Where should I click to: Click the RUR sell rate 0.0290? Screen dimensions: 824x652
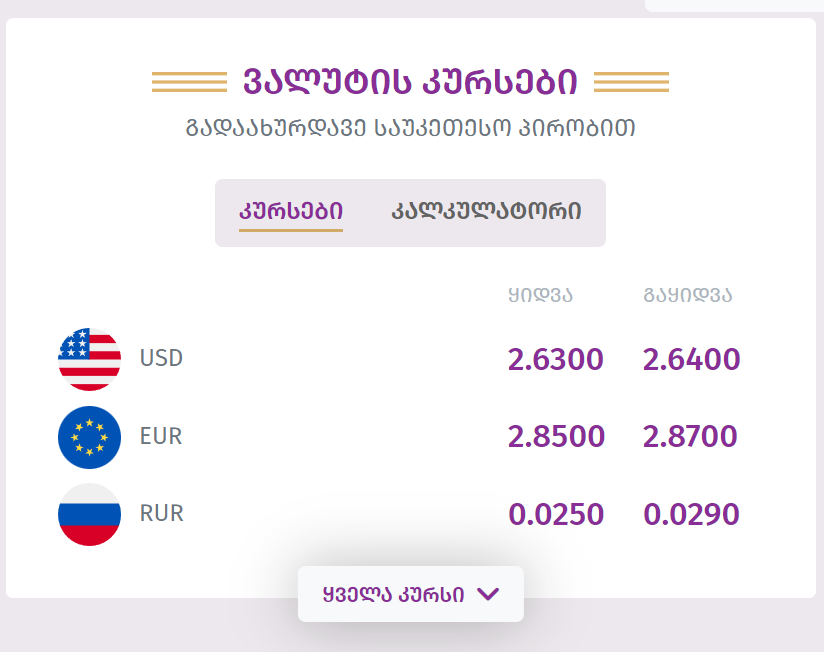click(x=692, y=514)
